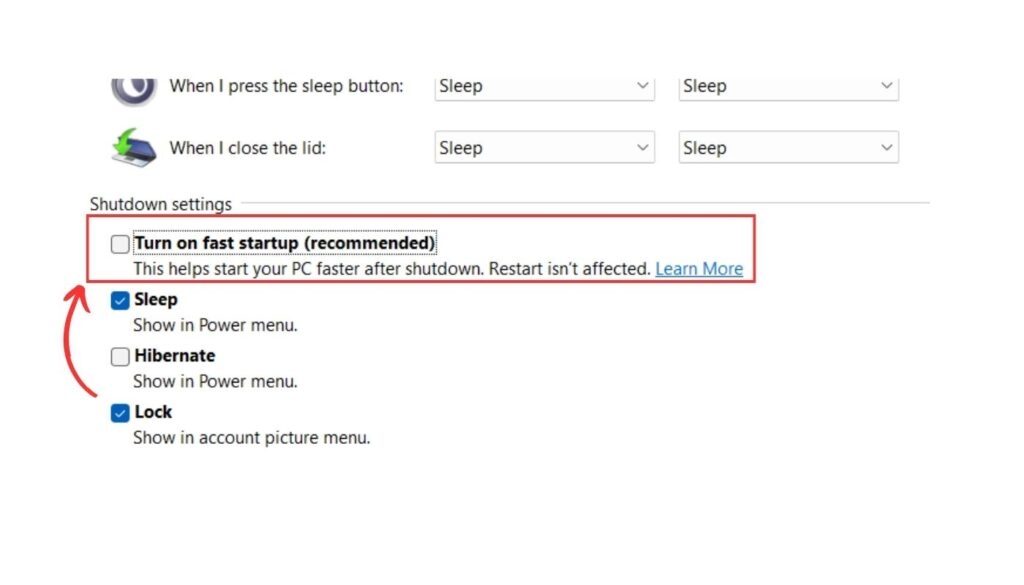Open first close the lid dropdown
This screenshot has width=1024, height=585.
point(545,148)
